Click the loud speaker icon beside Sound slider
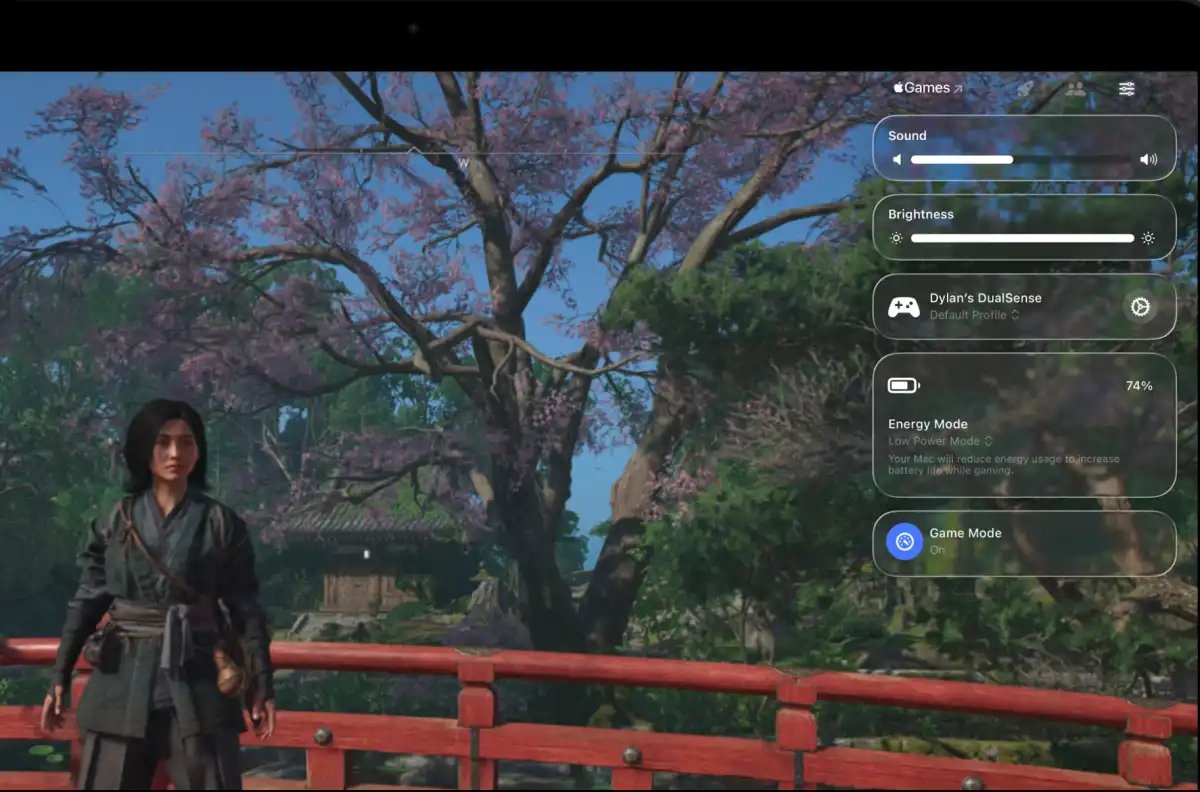Viewport: 1200px width, 792px height. click(x=1149, y=159)
